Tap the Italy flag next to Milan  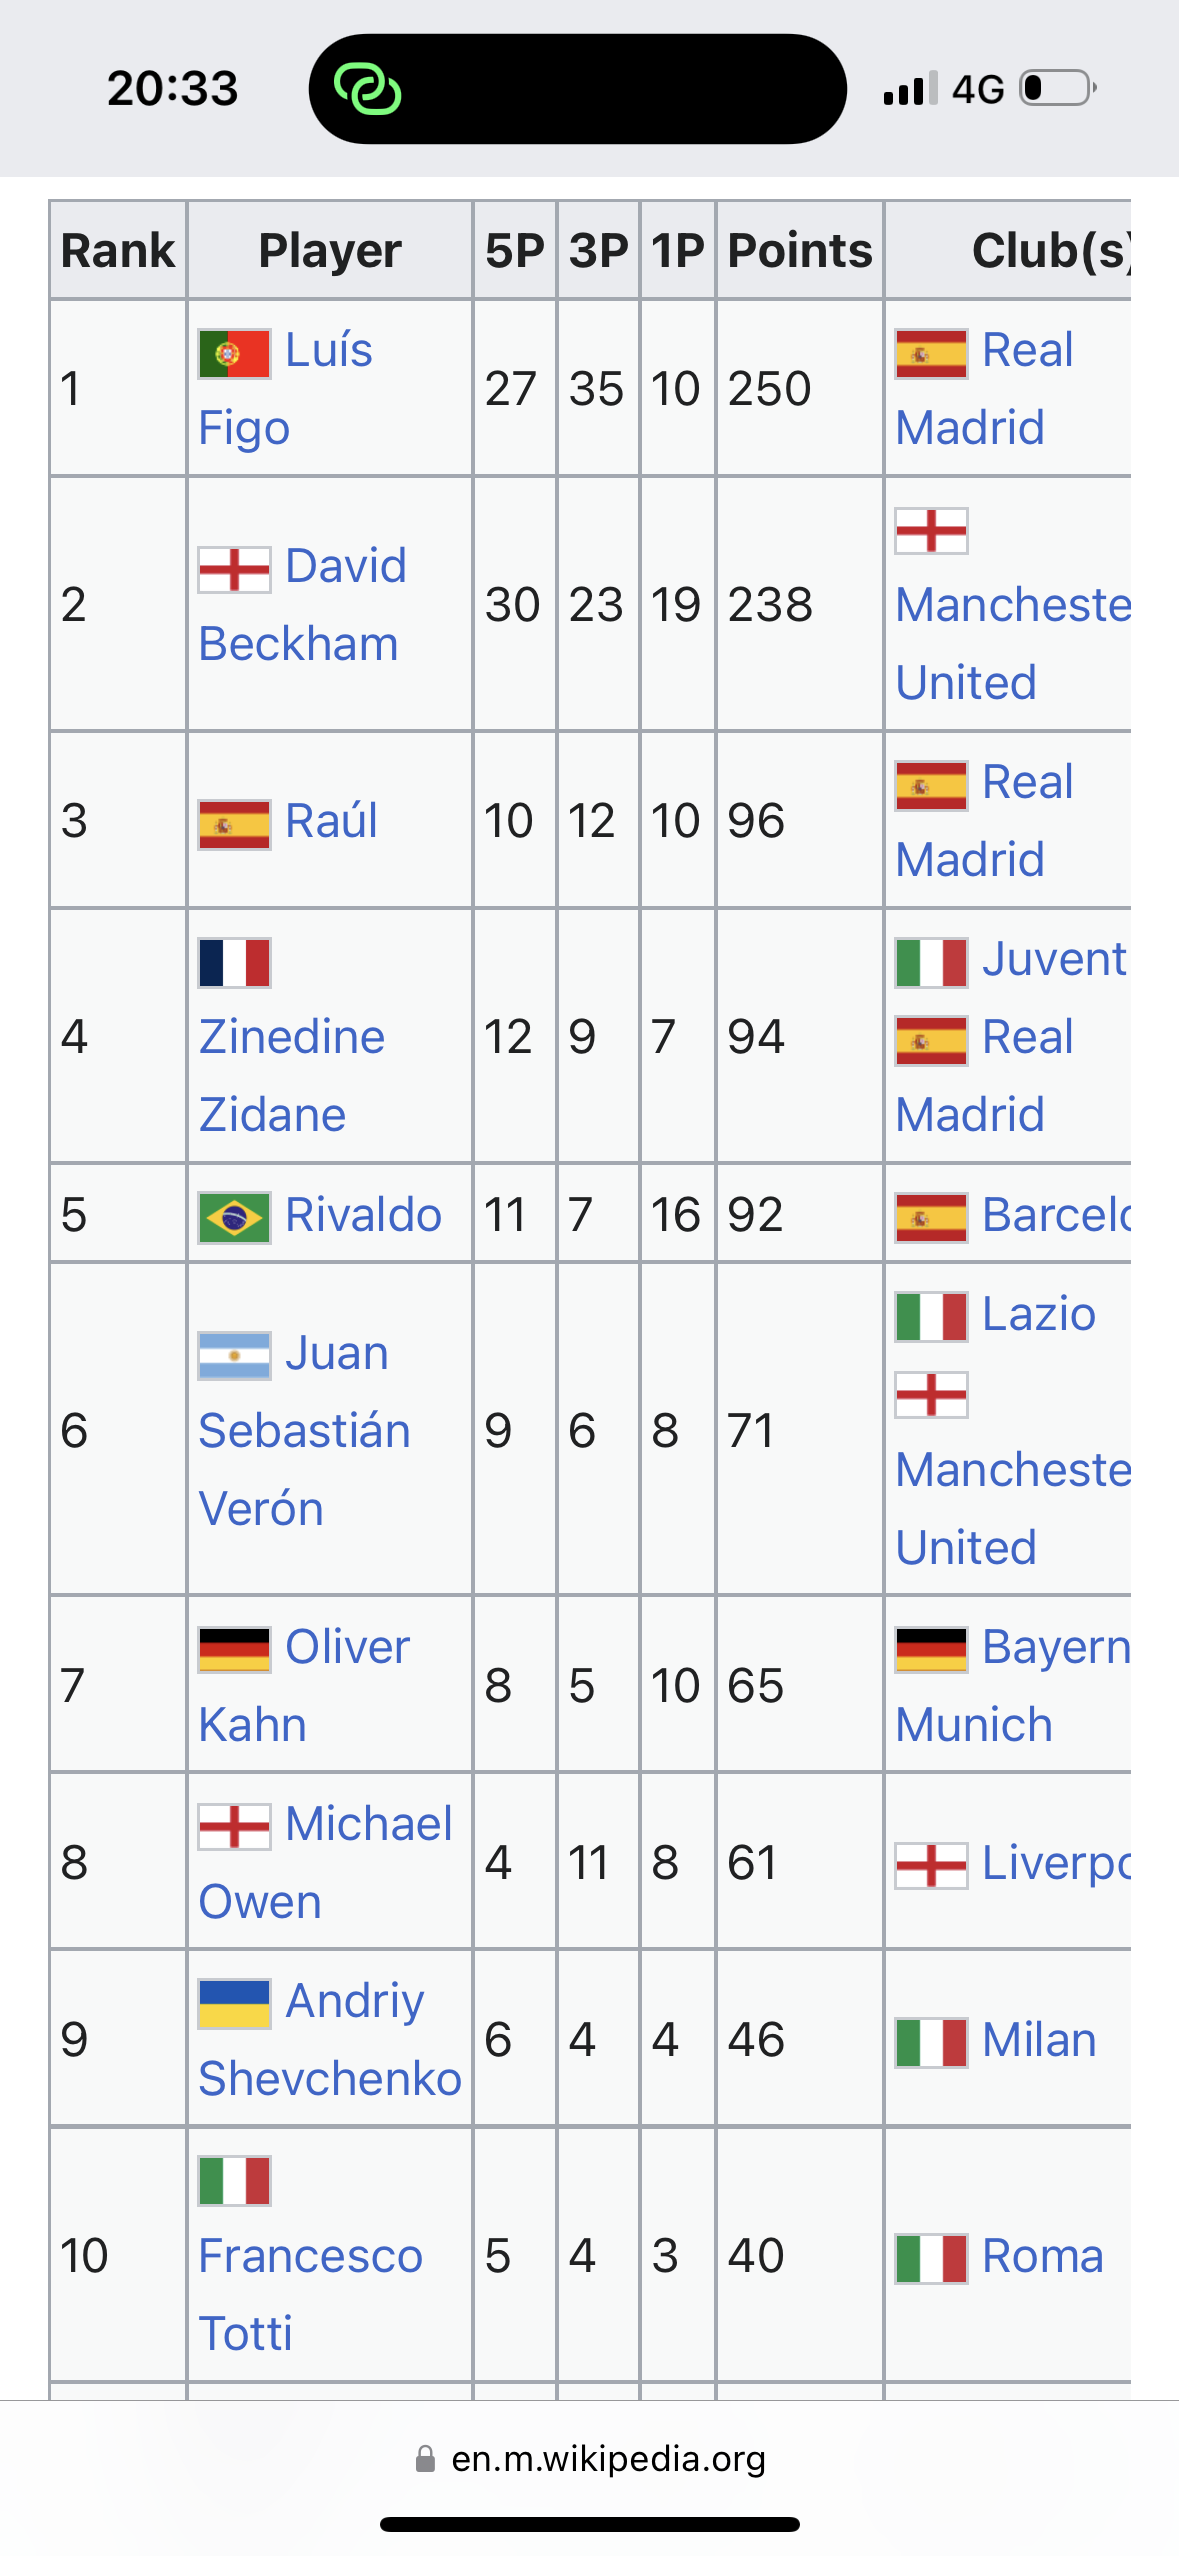click(931, 2042)
